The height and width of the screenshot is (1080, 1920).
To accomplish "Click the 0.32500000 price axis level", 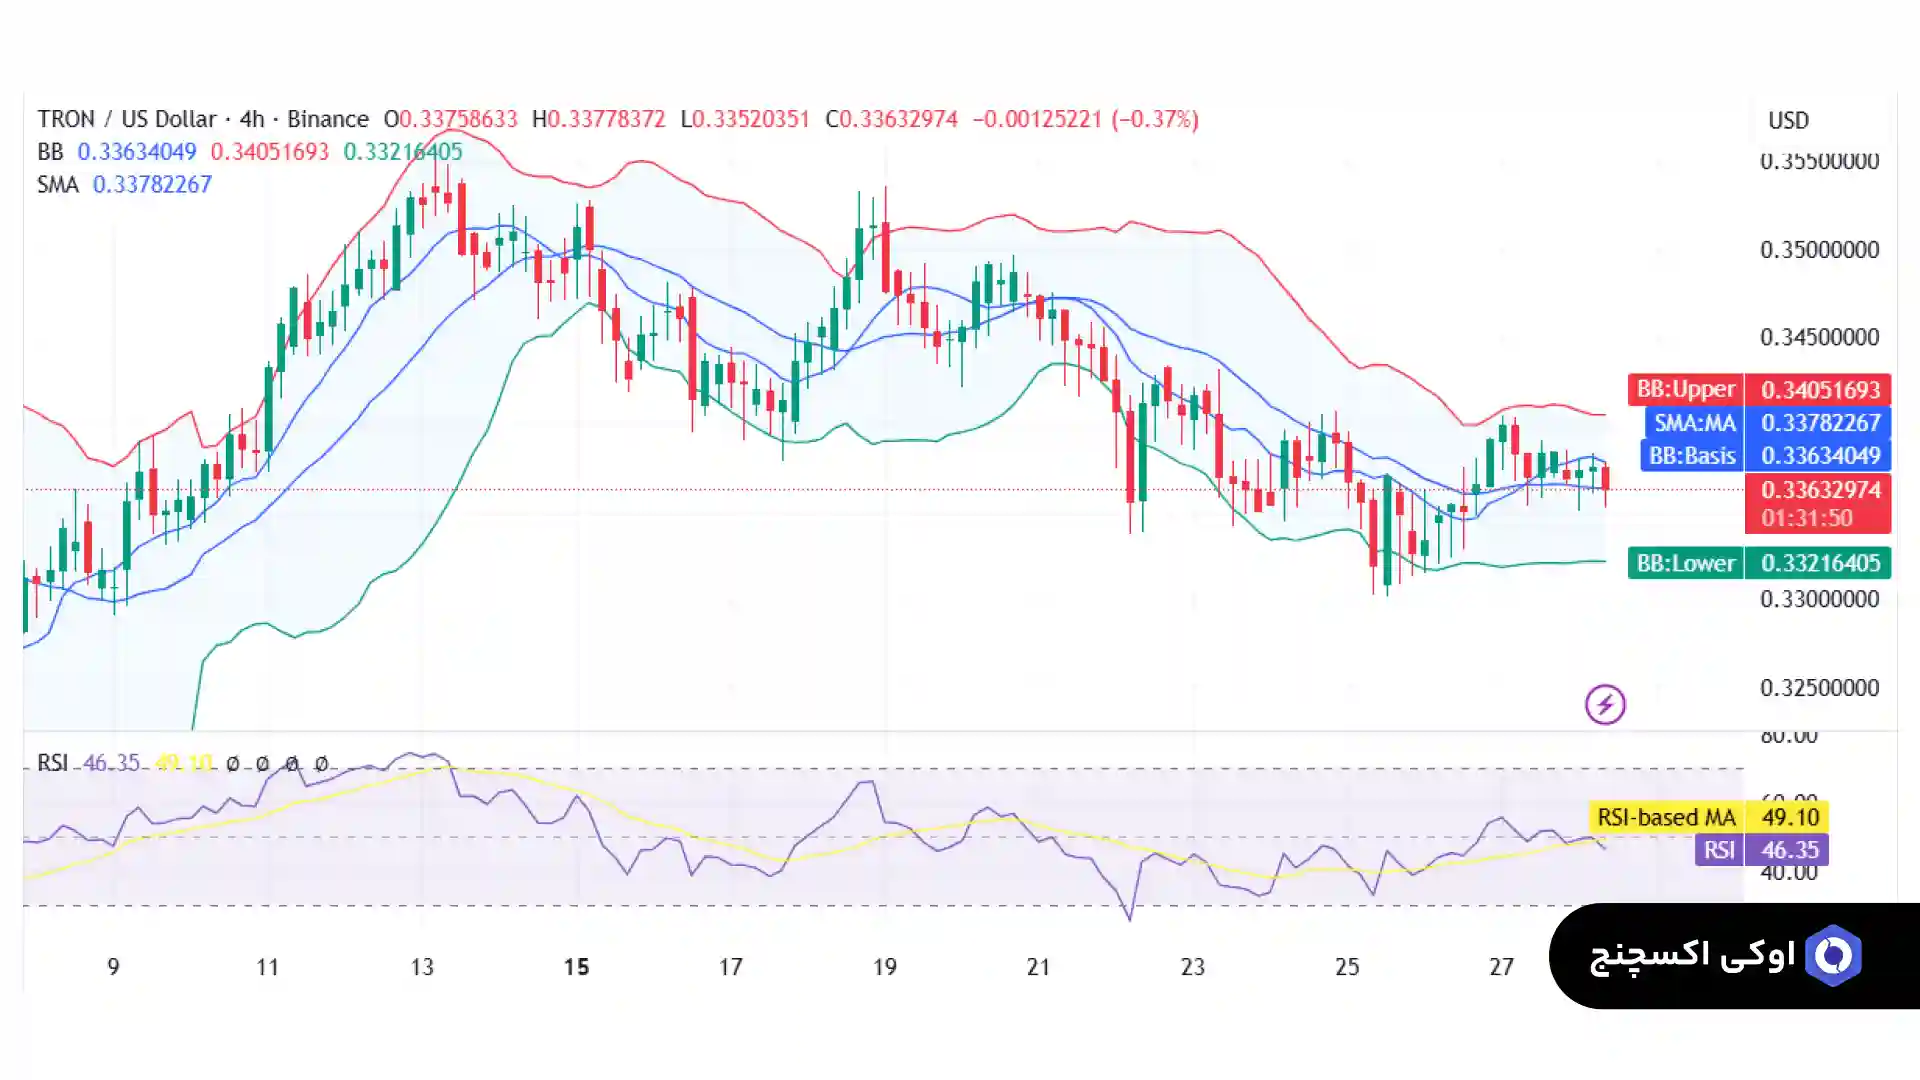I will point(1819,688).
